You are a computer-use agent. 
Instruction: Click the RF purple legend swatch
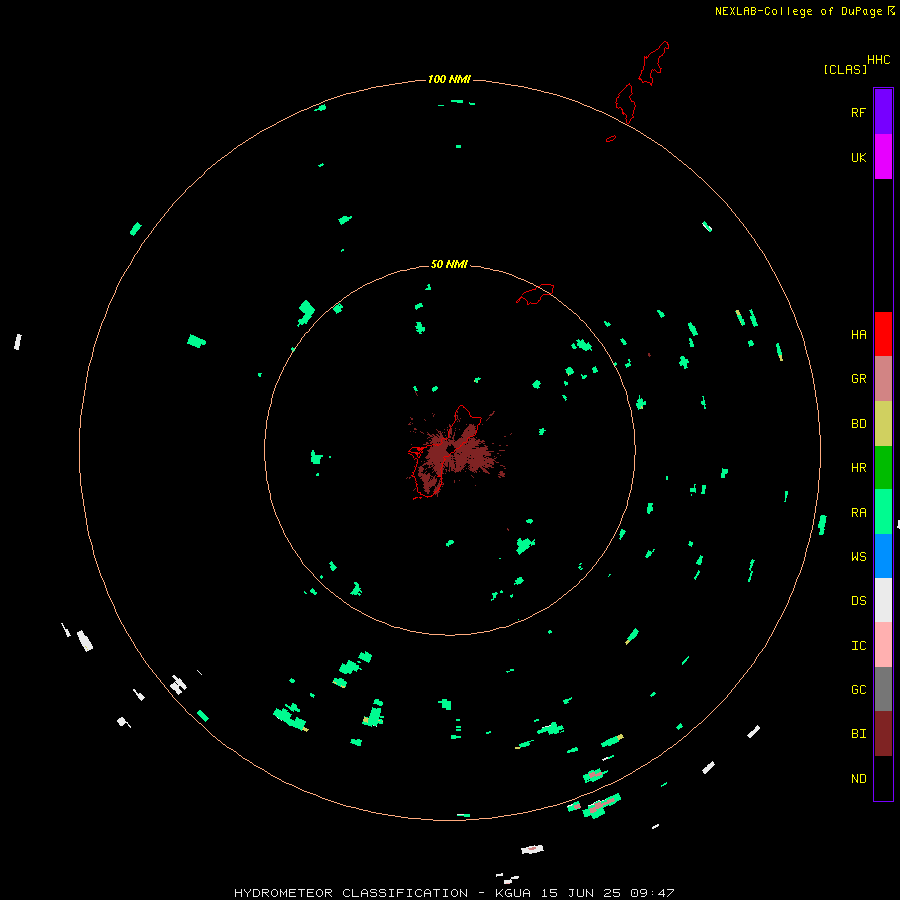click(883, 112)
